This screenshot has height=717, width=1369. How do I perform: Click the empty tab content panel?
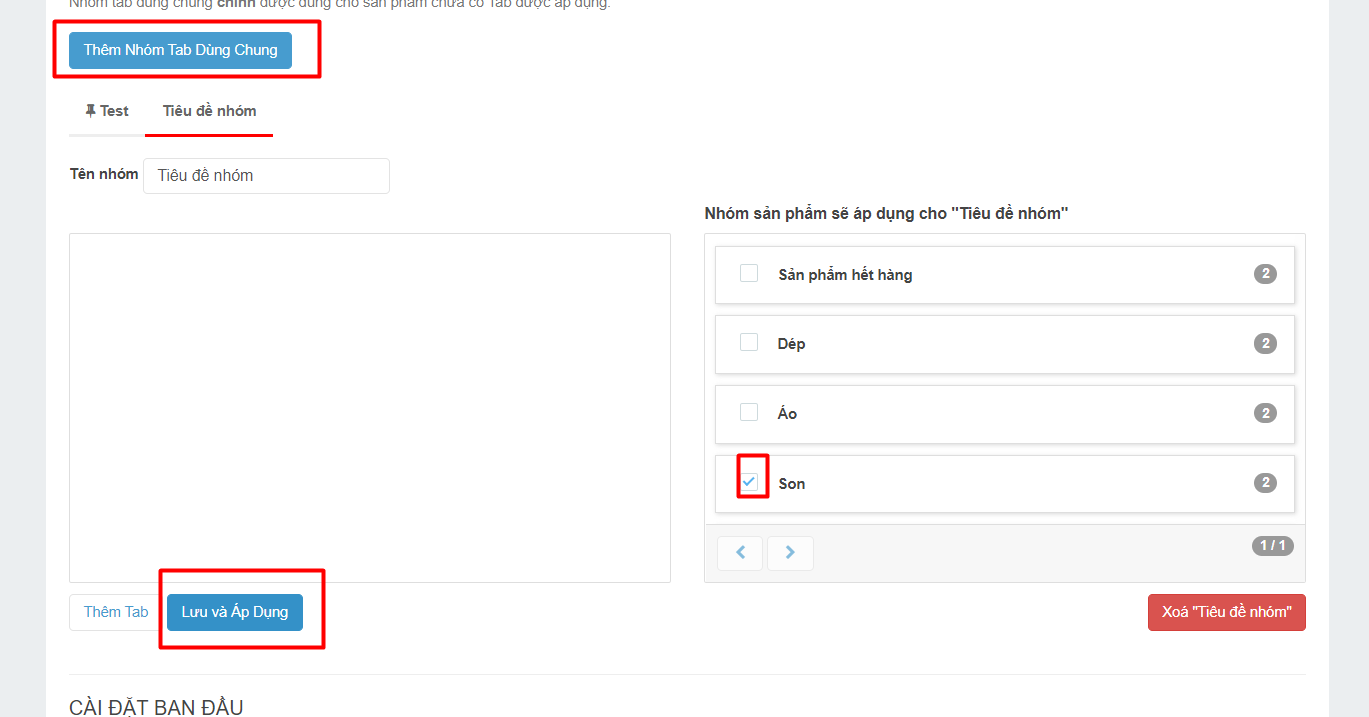(369, 407)
